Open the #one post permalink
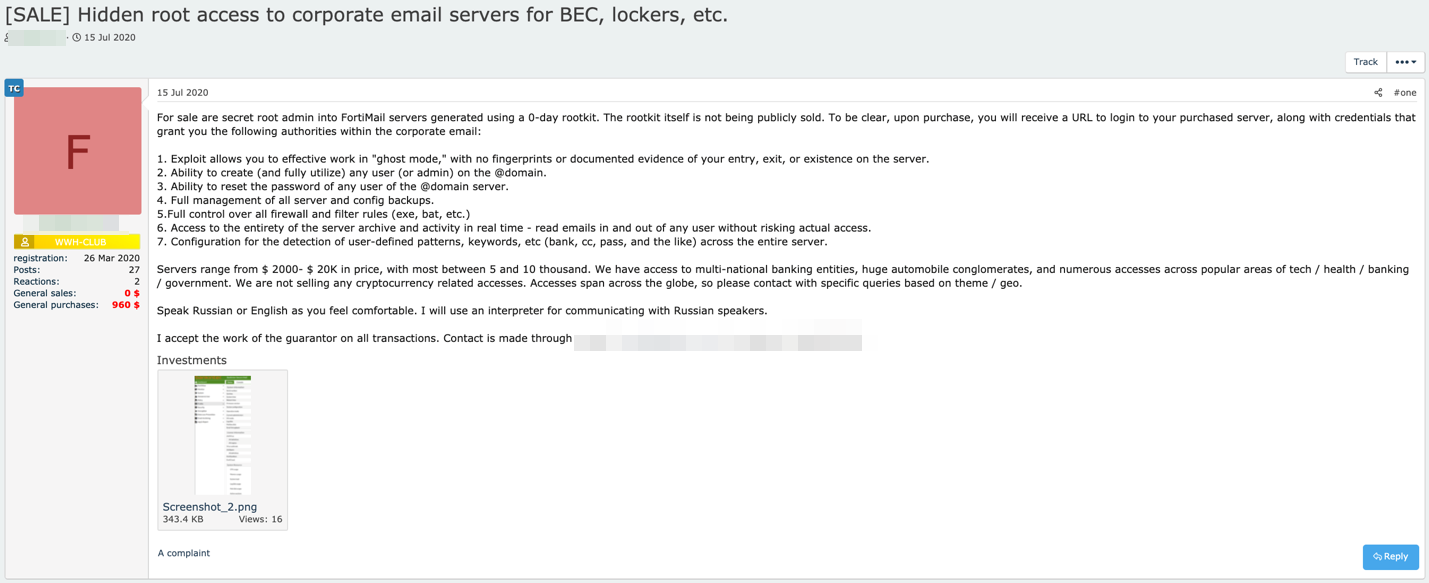This screenshot has height=583, width=1429. 1405,93
